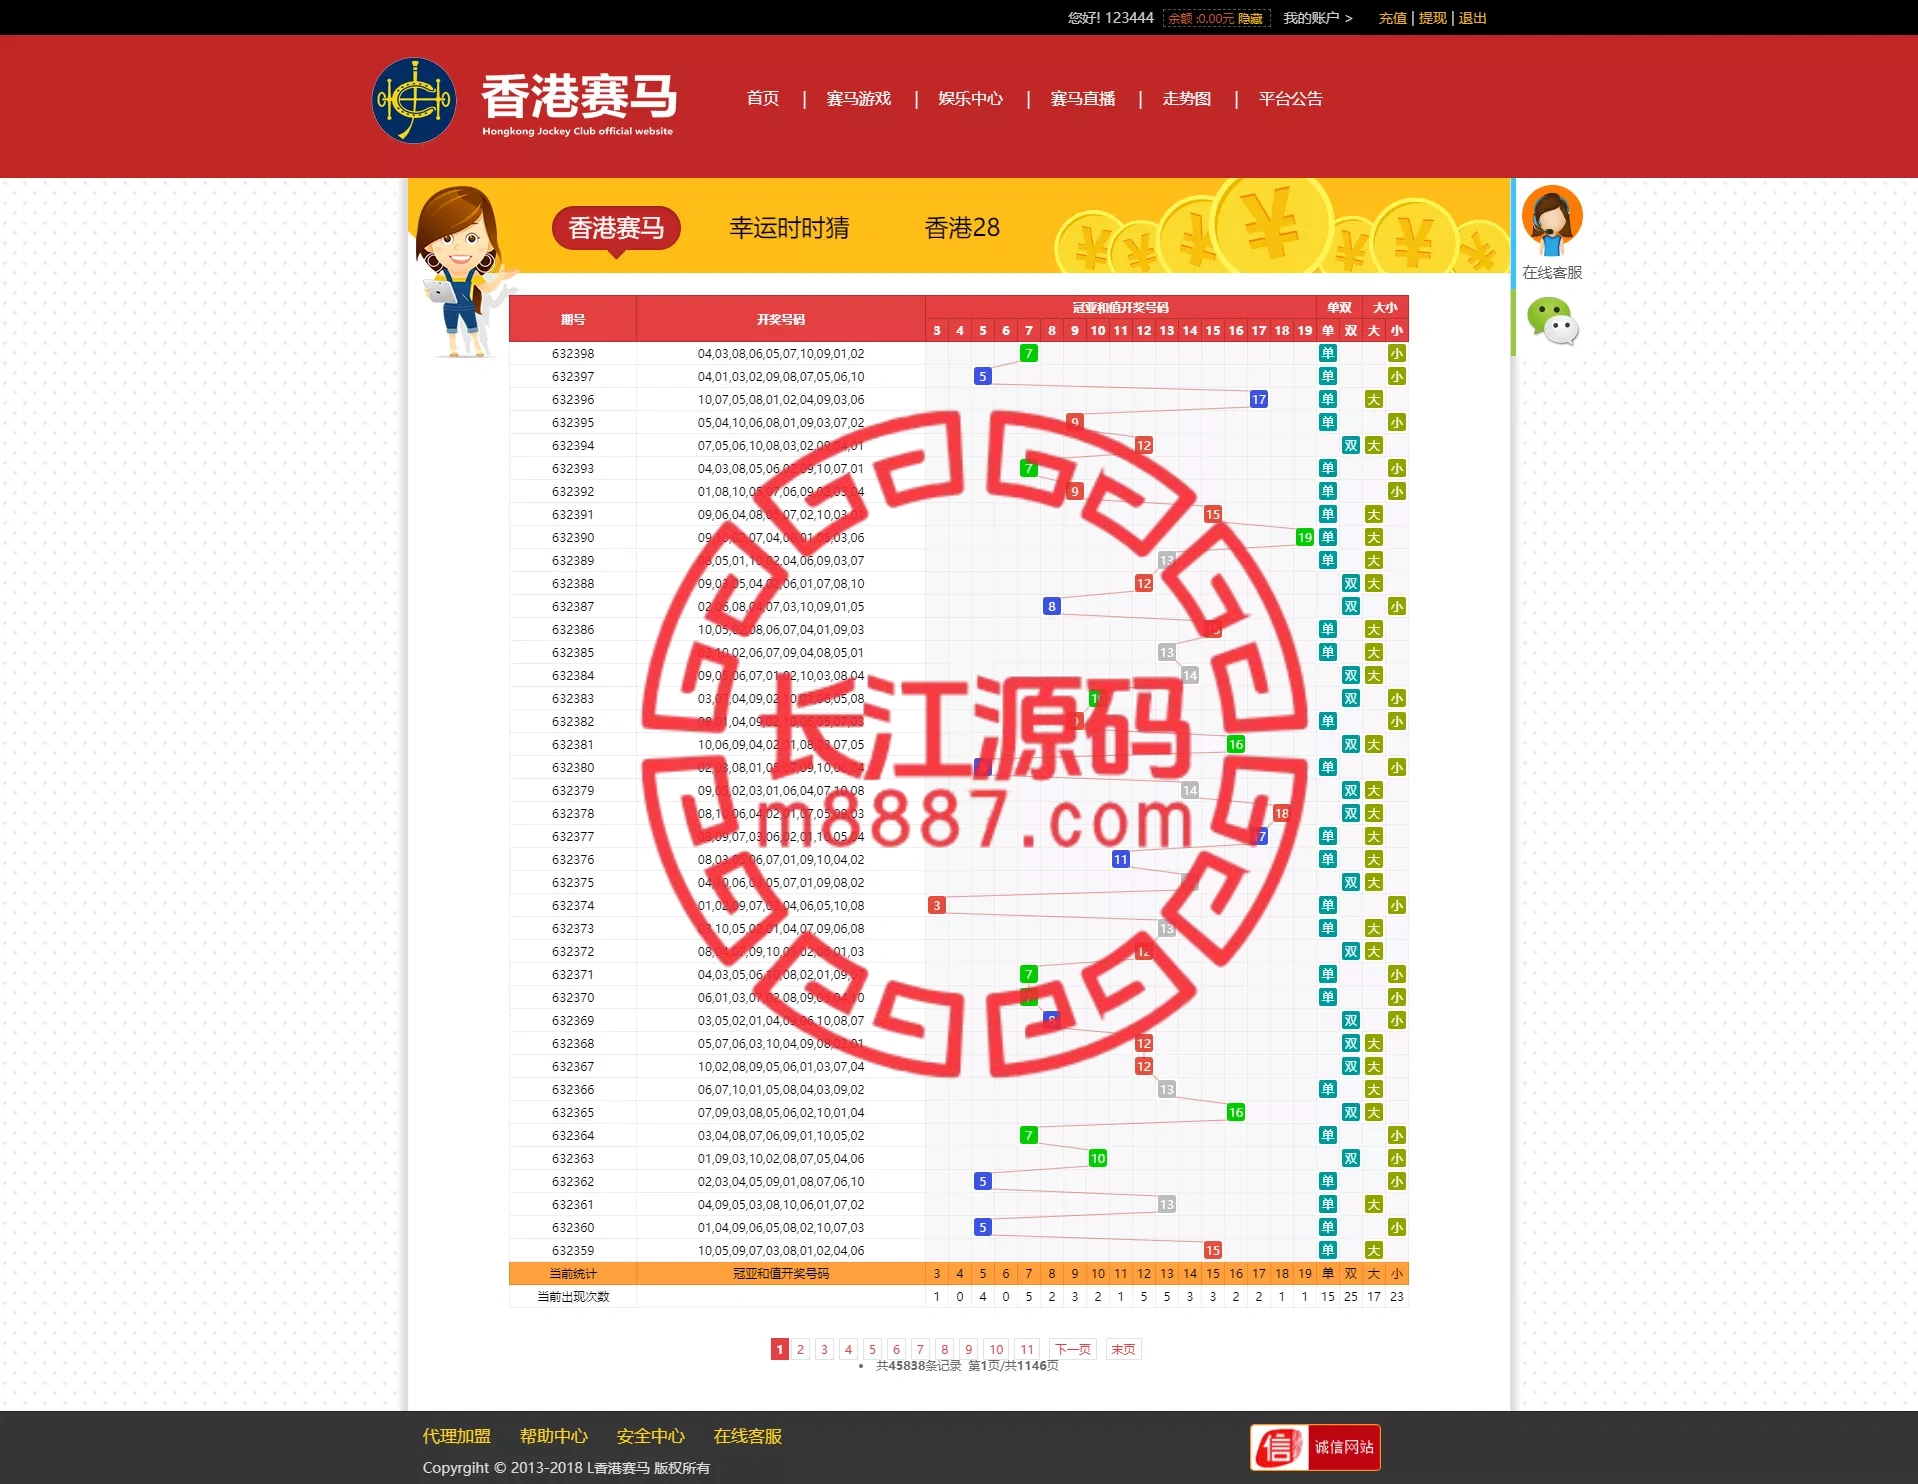Go to 娱乐中心 navigation item
The height and width of the screenshot is (1484, 1918).
click(970, 98)
